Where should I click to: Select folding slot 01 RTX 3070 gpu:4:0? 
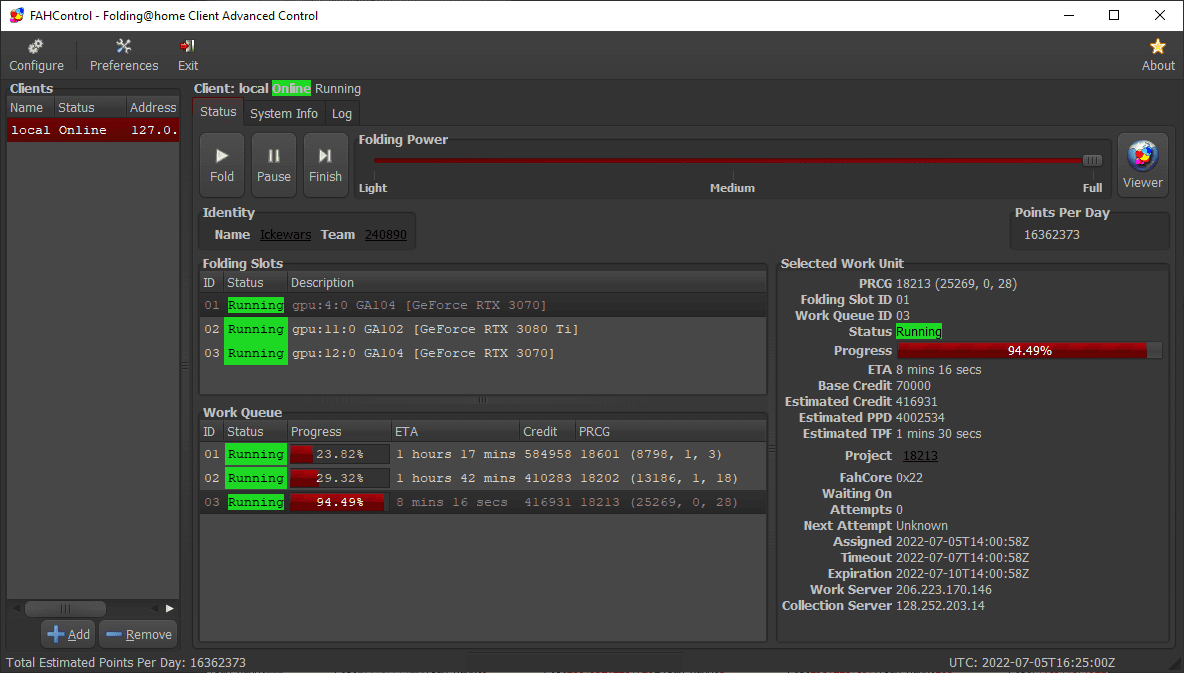click(x=483, y=305)
